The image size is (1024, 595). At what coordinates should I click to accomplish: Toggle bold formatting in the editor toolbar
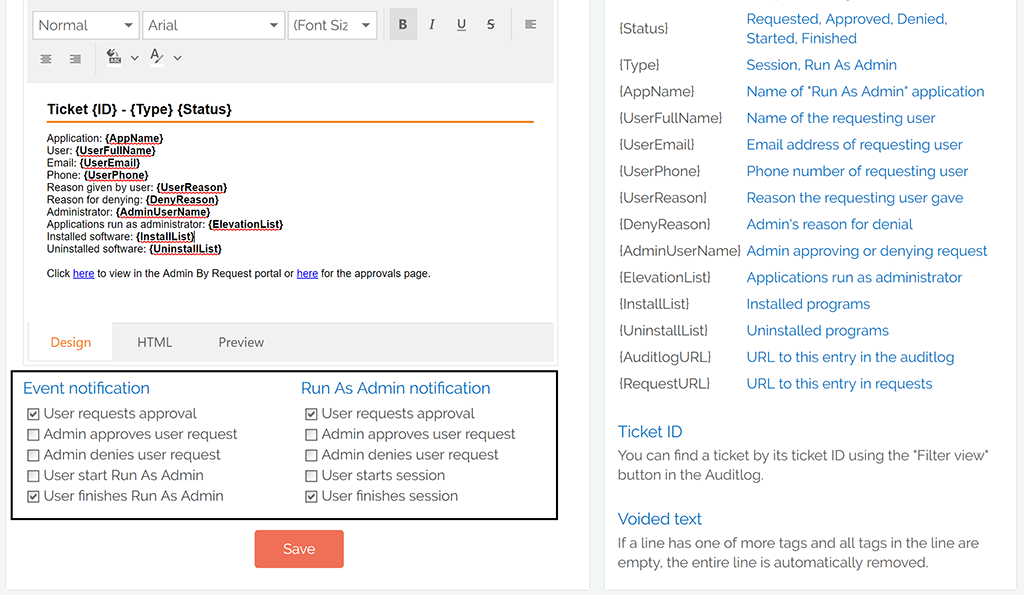click(403, 25)
